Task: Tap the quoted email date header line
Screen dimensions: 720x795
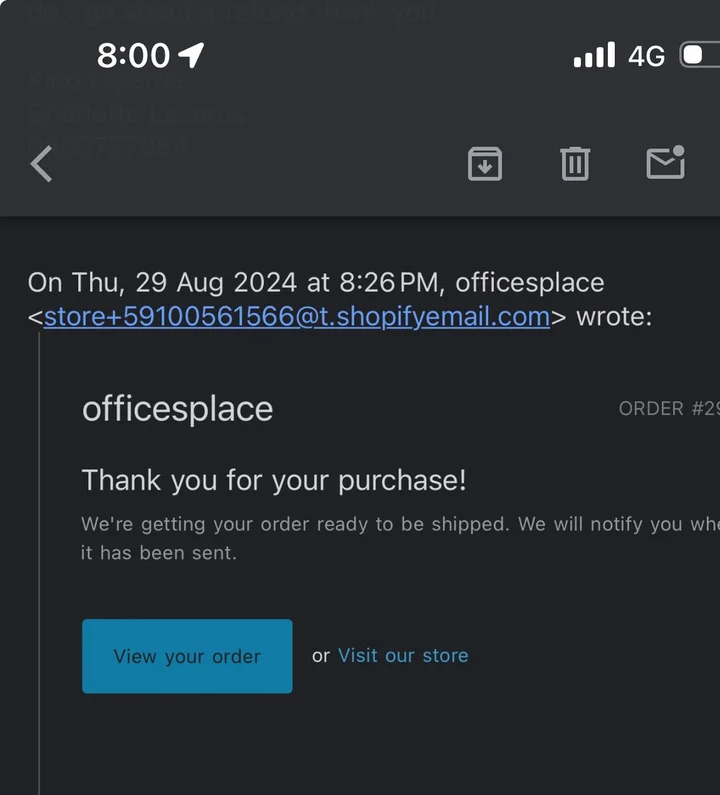Action: [316, 282]
